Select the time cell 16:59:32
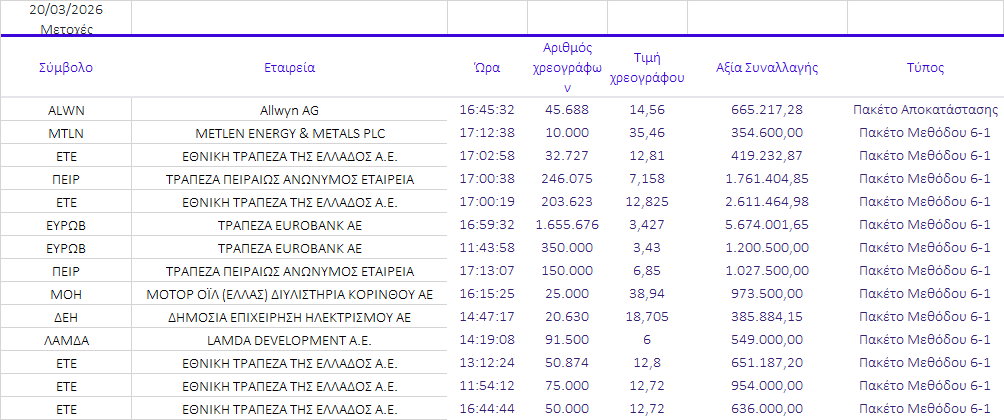This screenshot has width=1004, height=420. pos(487,225)
